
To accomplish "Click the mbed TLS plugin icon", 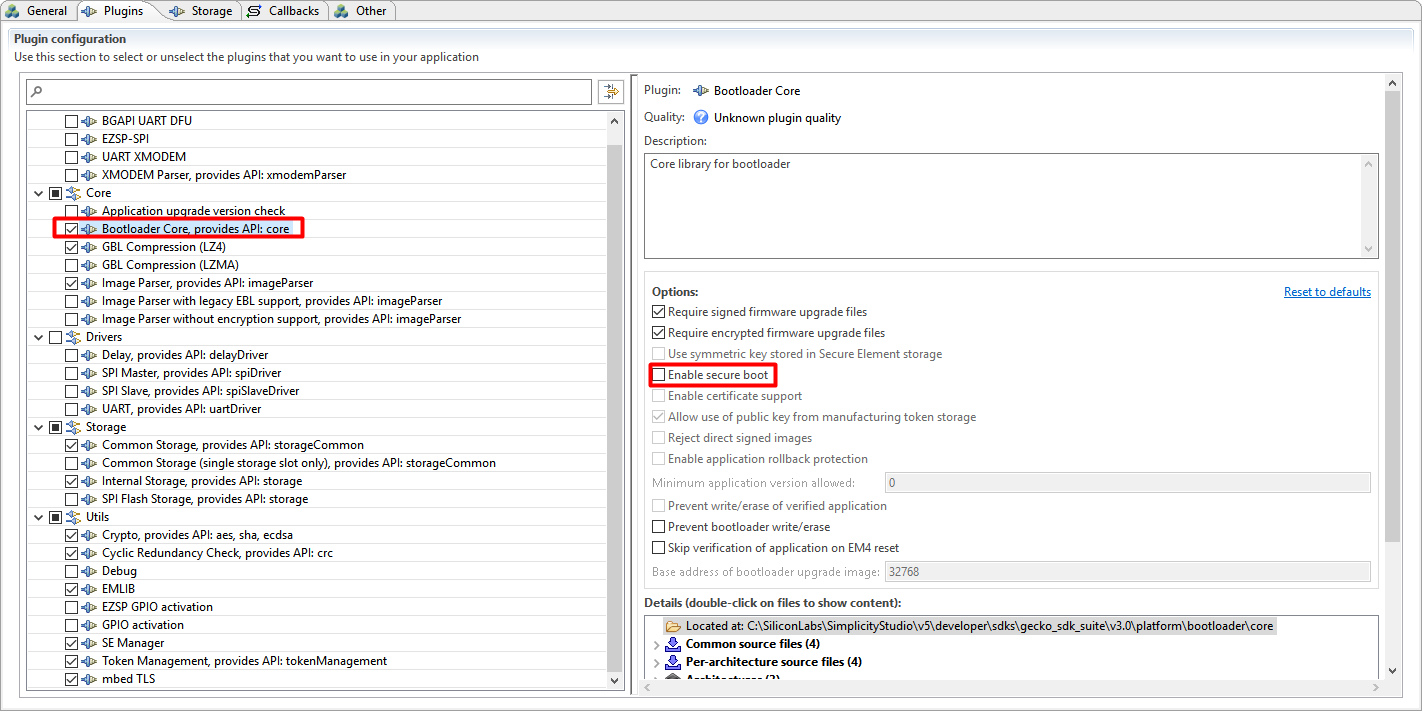I will pos(90,679).
